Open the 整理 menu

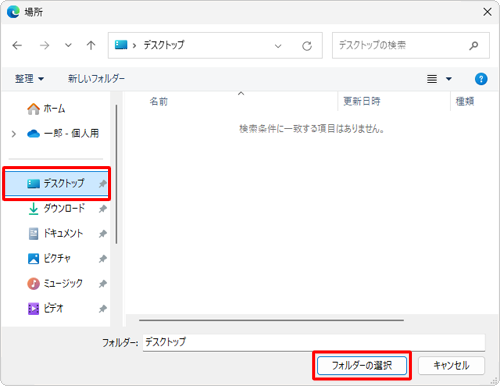(29, 79)
